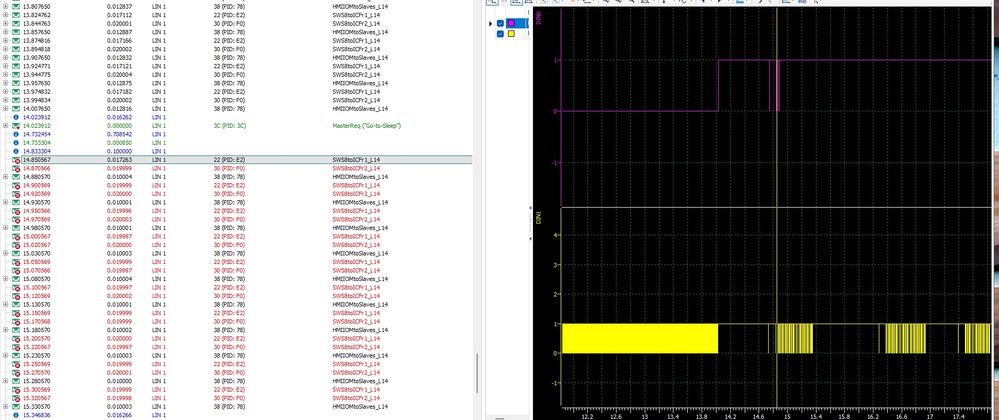
Task: Click SWS8toICFr1_L14 name in row 14.850567
Action: [x=356, y=159]
